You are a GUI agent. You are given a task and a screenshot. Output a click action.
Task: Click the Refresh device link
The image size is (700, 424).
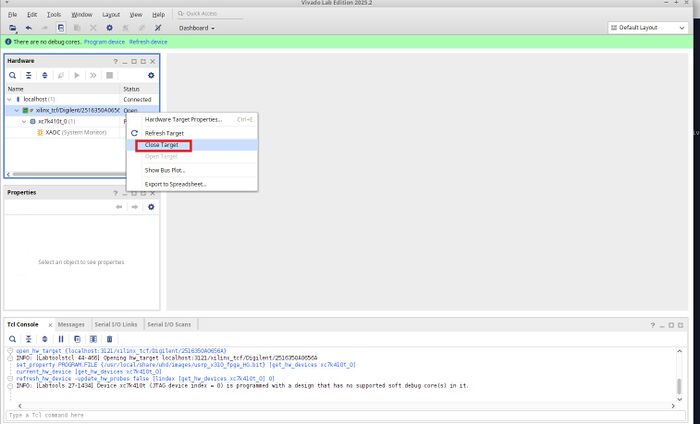pos(148,42)
